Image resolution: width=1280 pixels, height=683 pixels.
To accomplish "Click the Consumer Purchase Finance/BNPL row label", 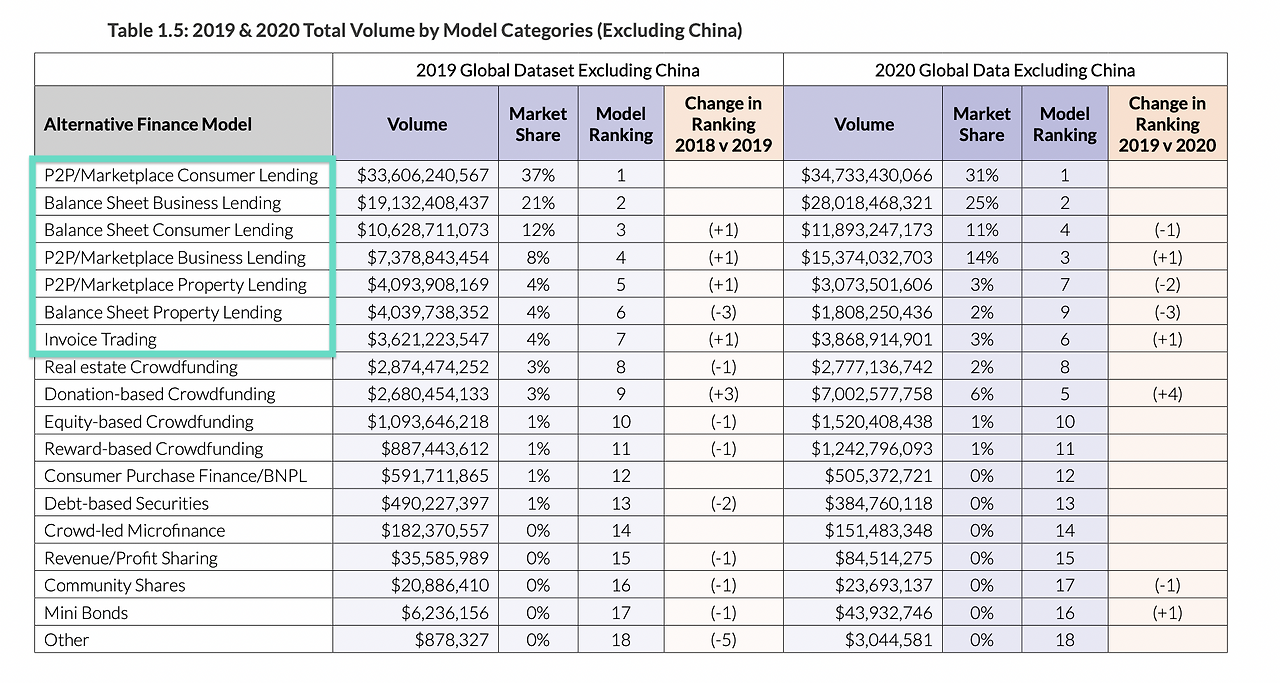I will [175, 476].
